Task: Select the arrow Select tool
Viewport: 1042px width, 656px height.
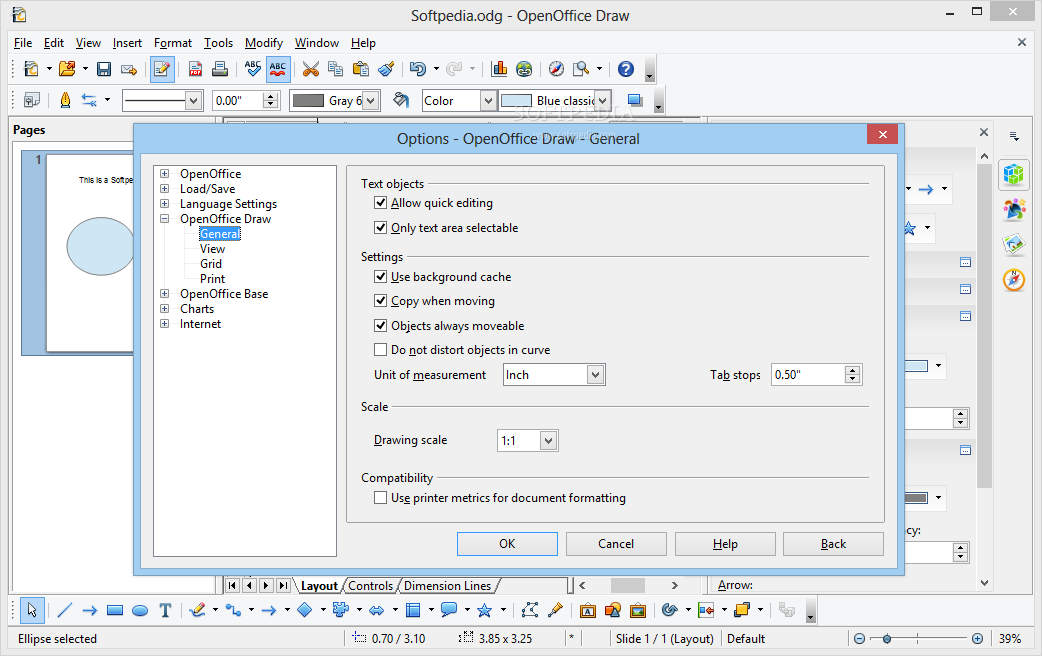Action: pos(32,610)
